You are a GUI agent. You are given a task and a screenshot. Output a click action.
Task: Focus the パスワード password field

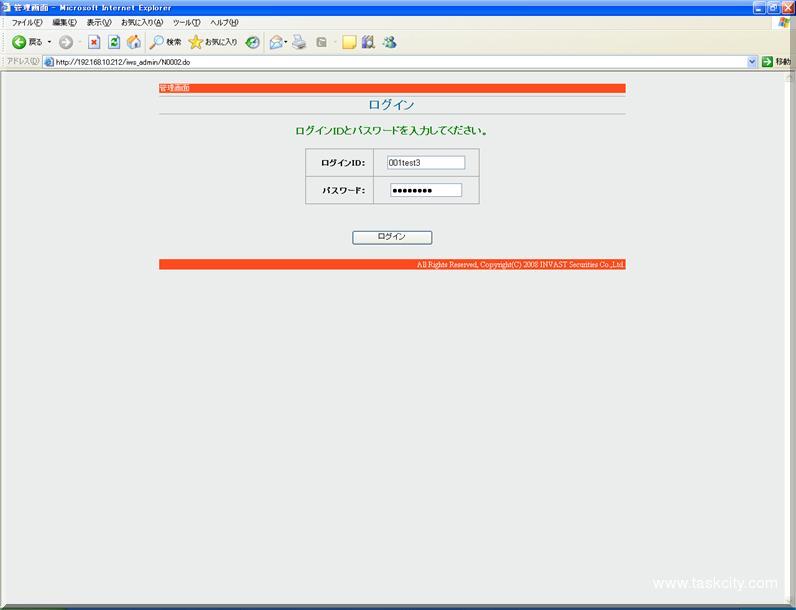click(x=426, y=190)
